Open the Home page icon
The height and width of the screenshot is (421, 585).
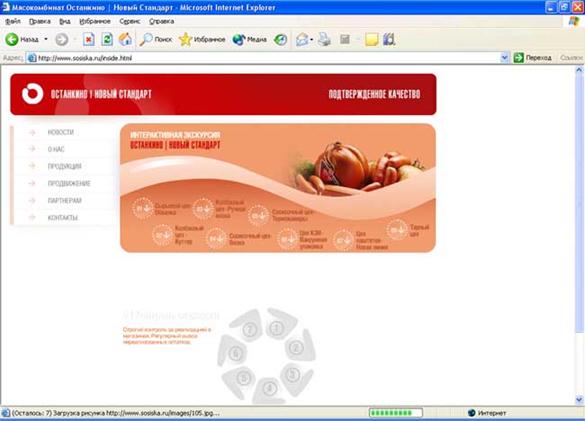pos(125,39)
